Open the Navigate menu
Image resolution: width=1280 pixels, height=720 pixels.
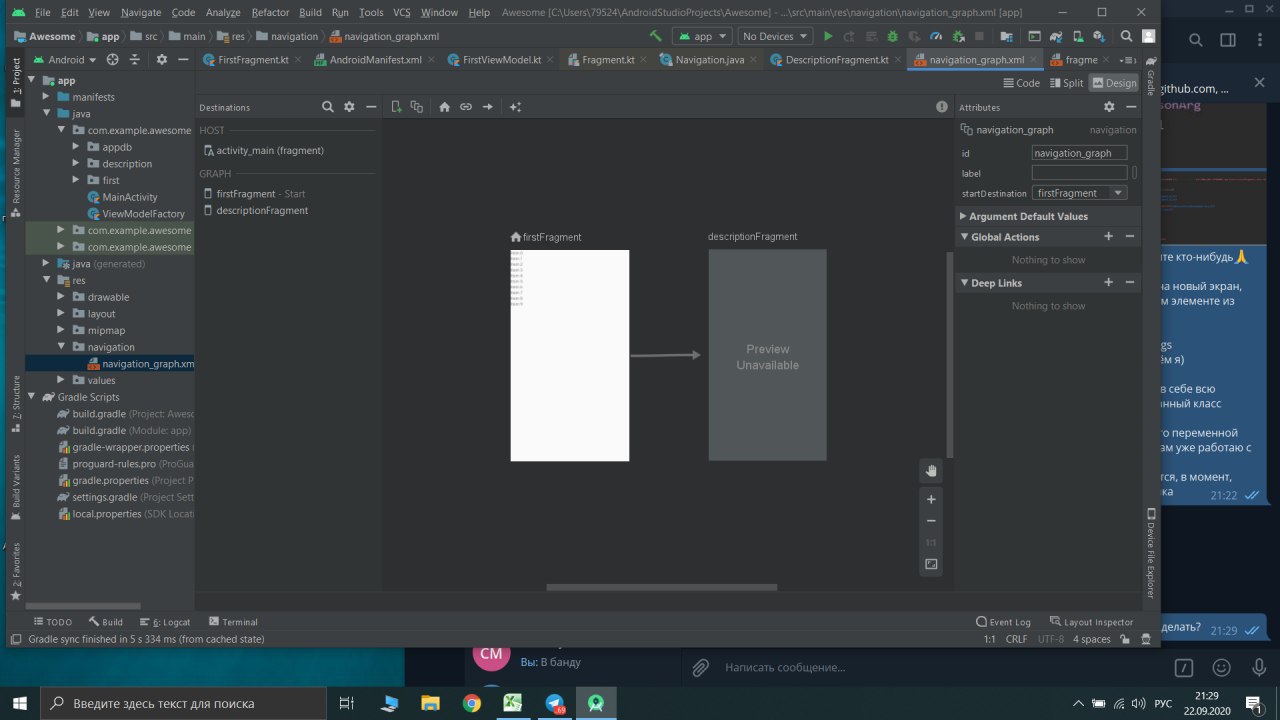click(x=141, y=12)
